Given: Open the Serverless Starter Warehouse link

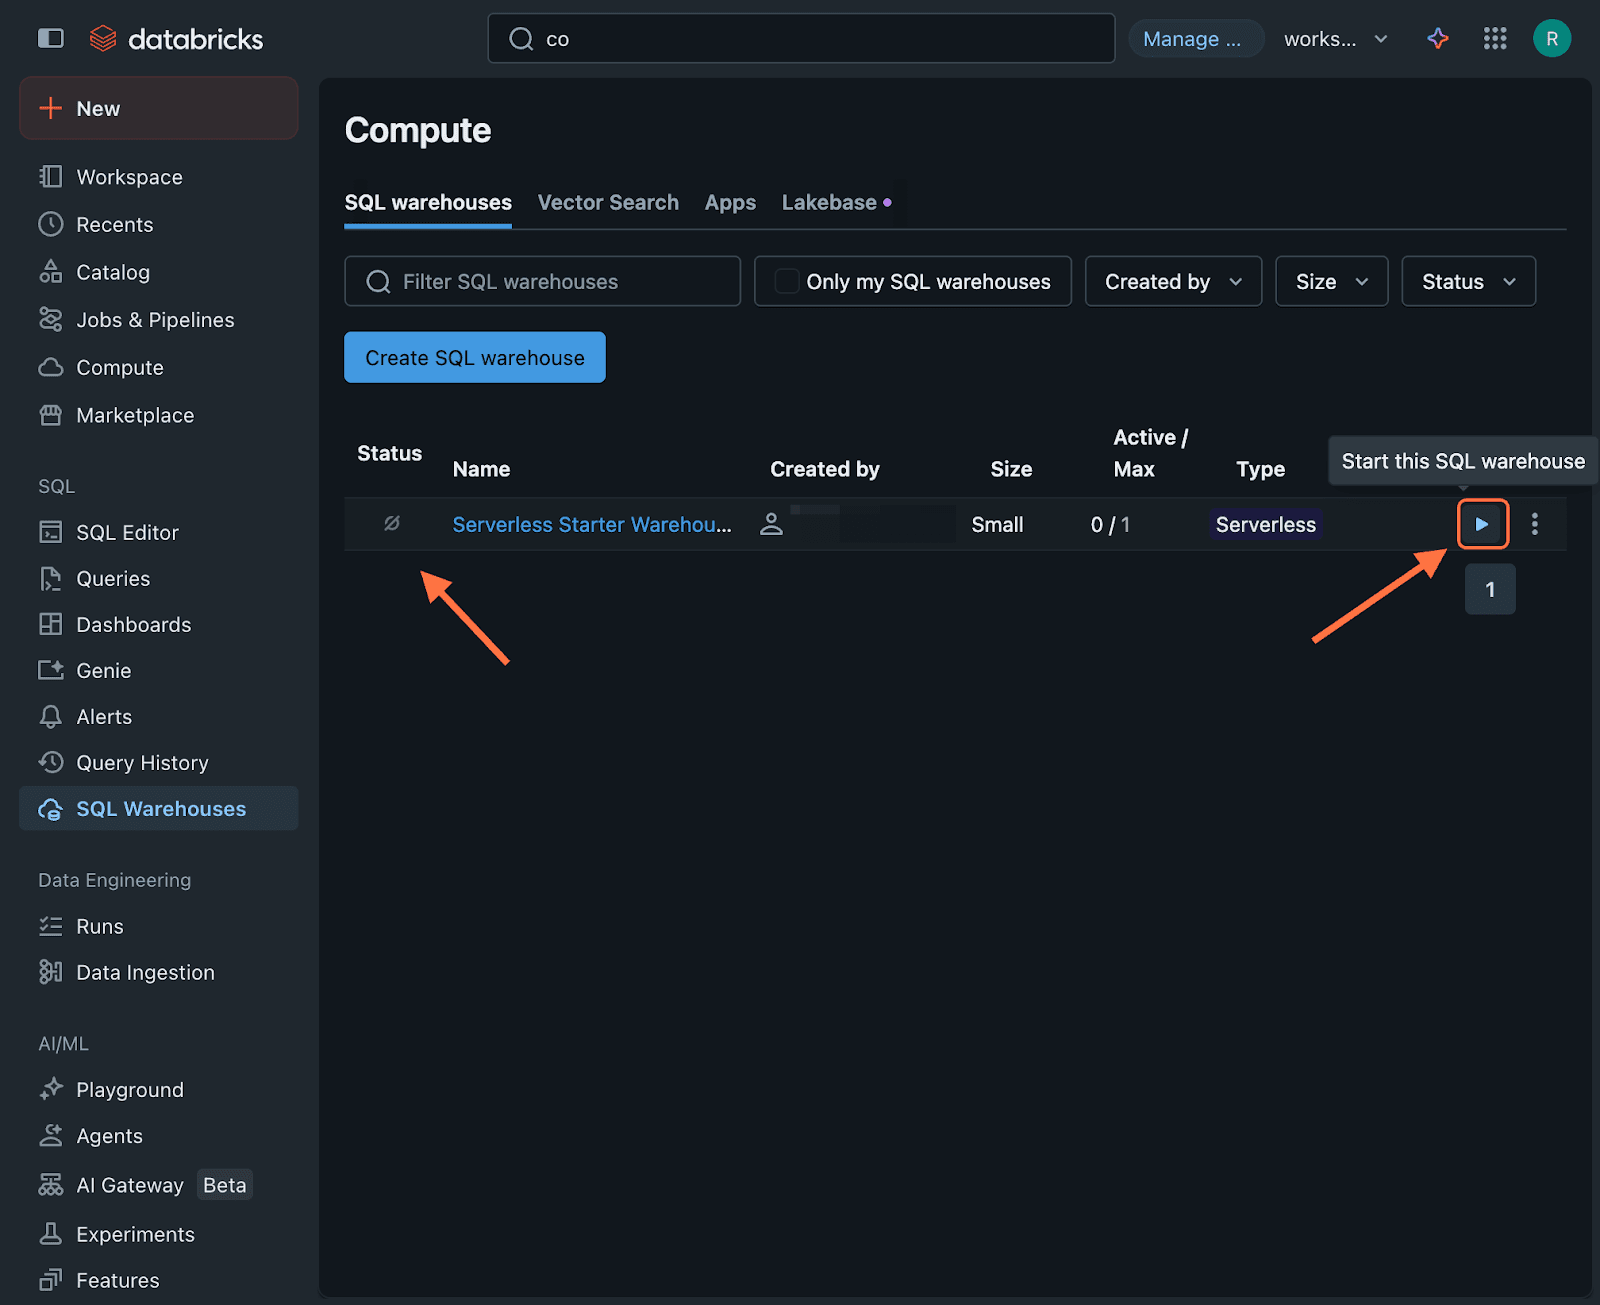Looking at the screenshot, I should [591, 525].
